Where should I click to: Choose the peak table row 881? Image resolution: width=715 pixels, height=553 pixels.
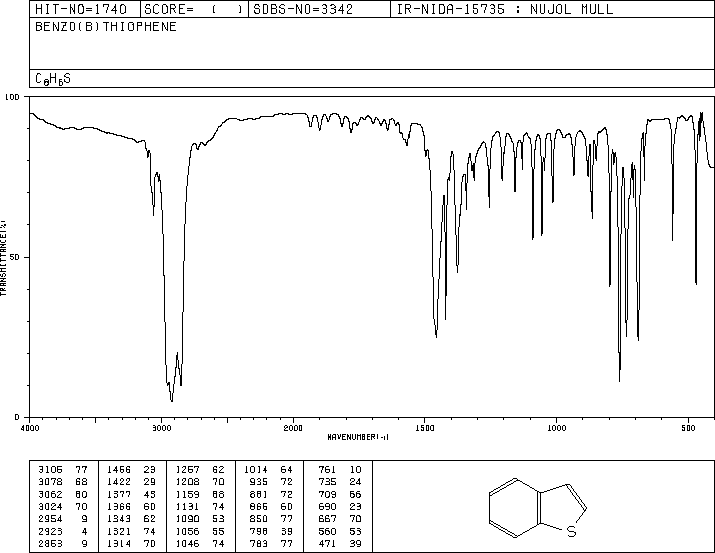coord(272,494)
